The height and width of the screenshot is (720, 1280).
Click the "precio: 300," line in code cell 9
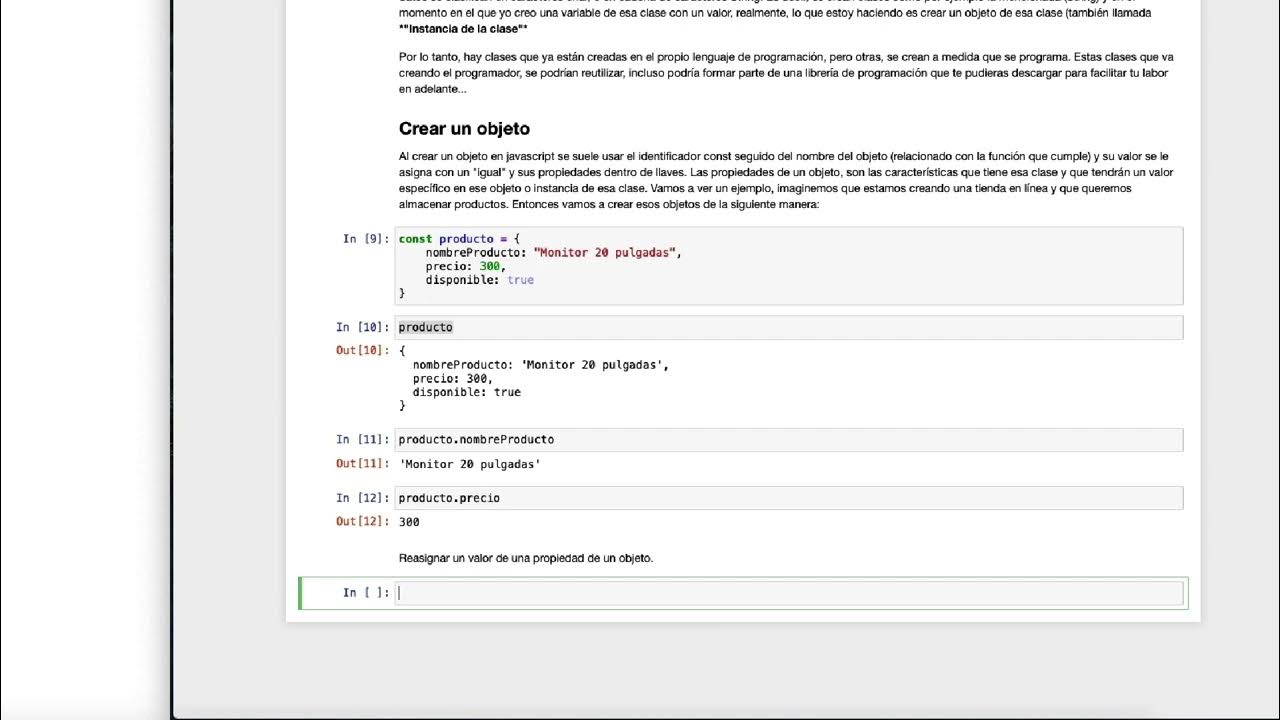pyautogui.click(x=466, y=266)
